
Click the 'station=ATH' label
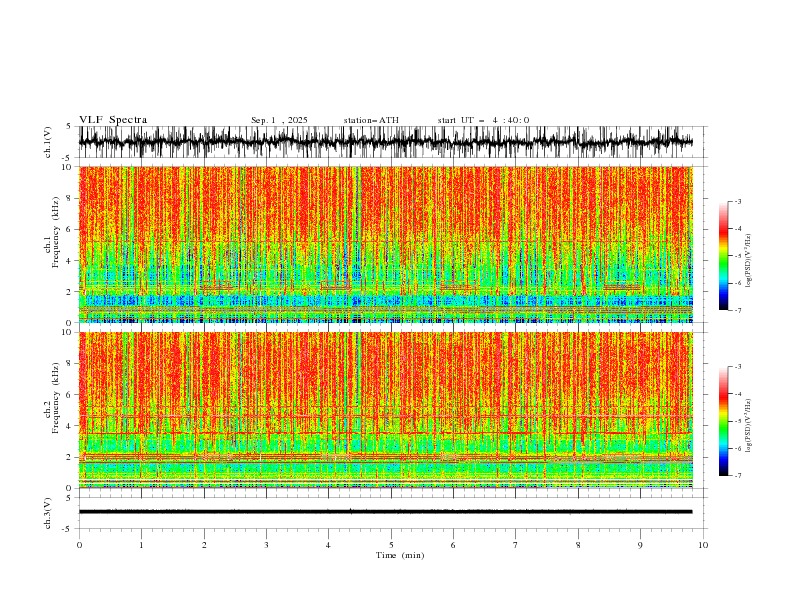coord(371,120)
